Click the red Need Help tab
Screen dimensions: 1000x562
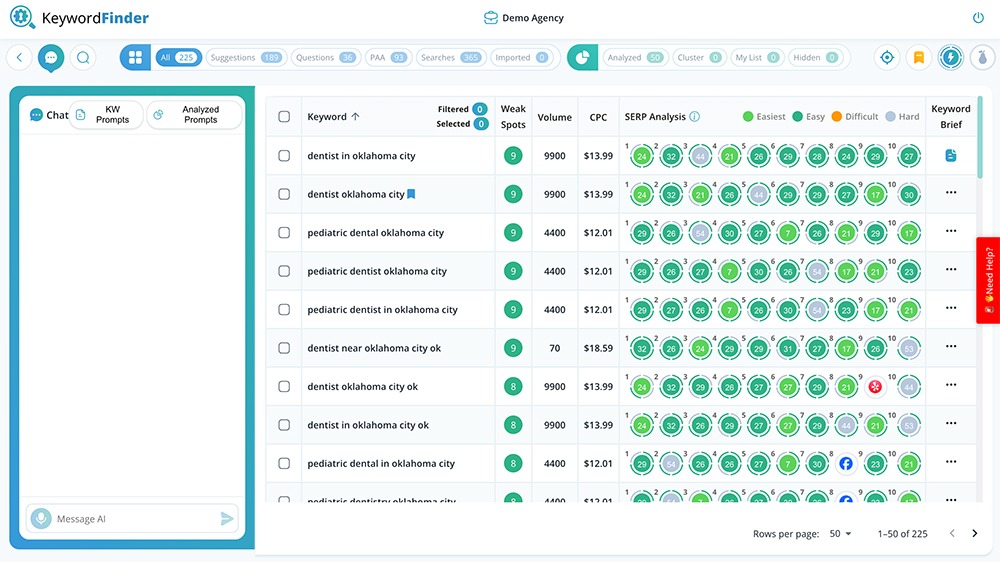pos(988,280)
